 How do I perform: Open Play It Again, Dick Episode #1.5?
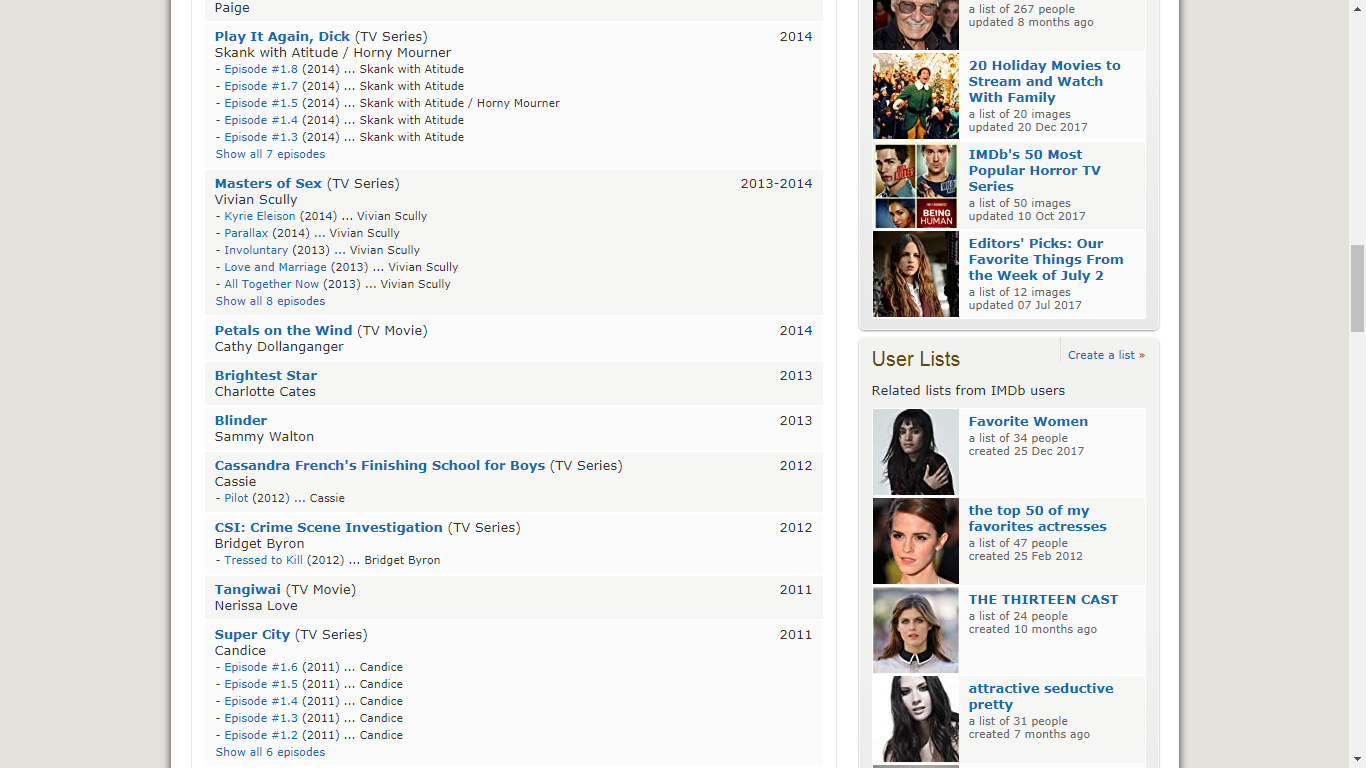pyautogui.click(x=261, y=104)
